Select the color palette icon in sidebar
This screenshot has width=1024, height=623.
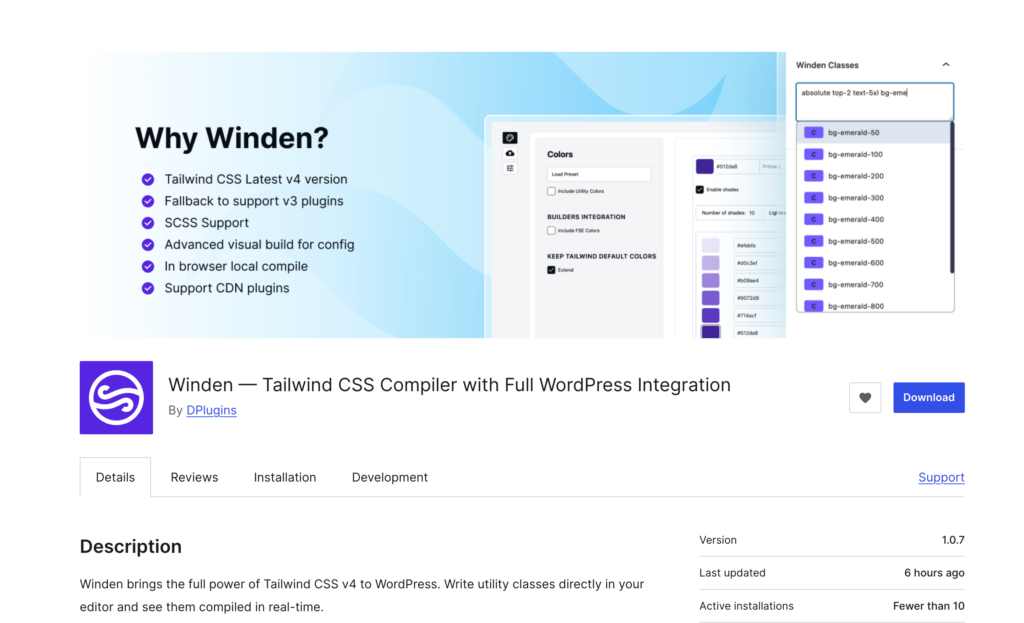(510, 138)
